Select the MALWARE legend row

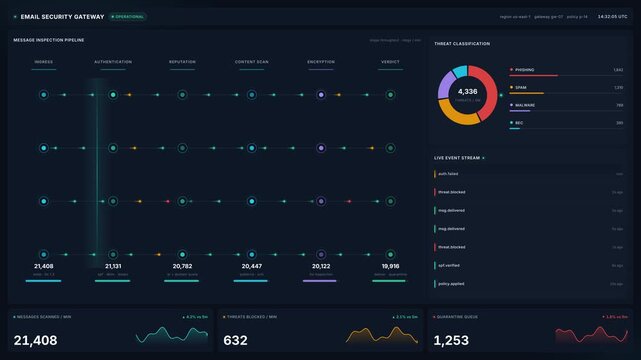(566, 106)
